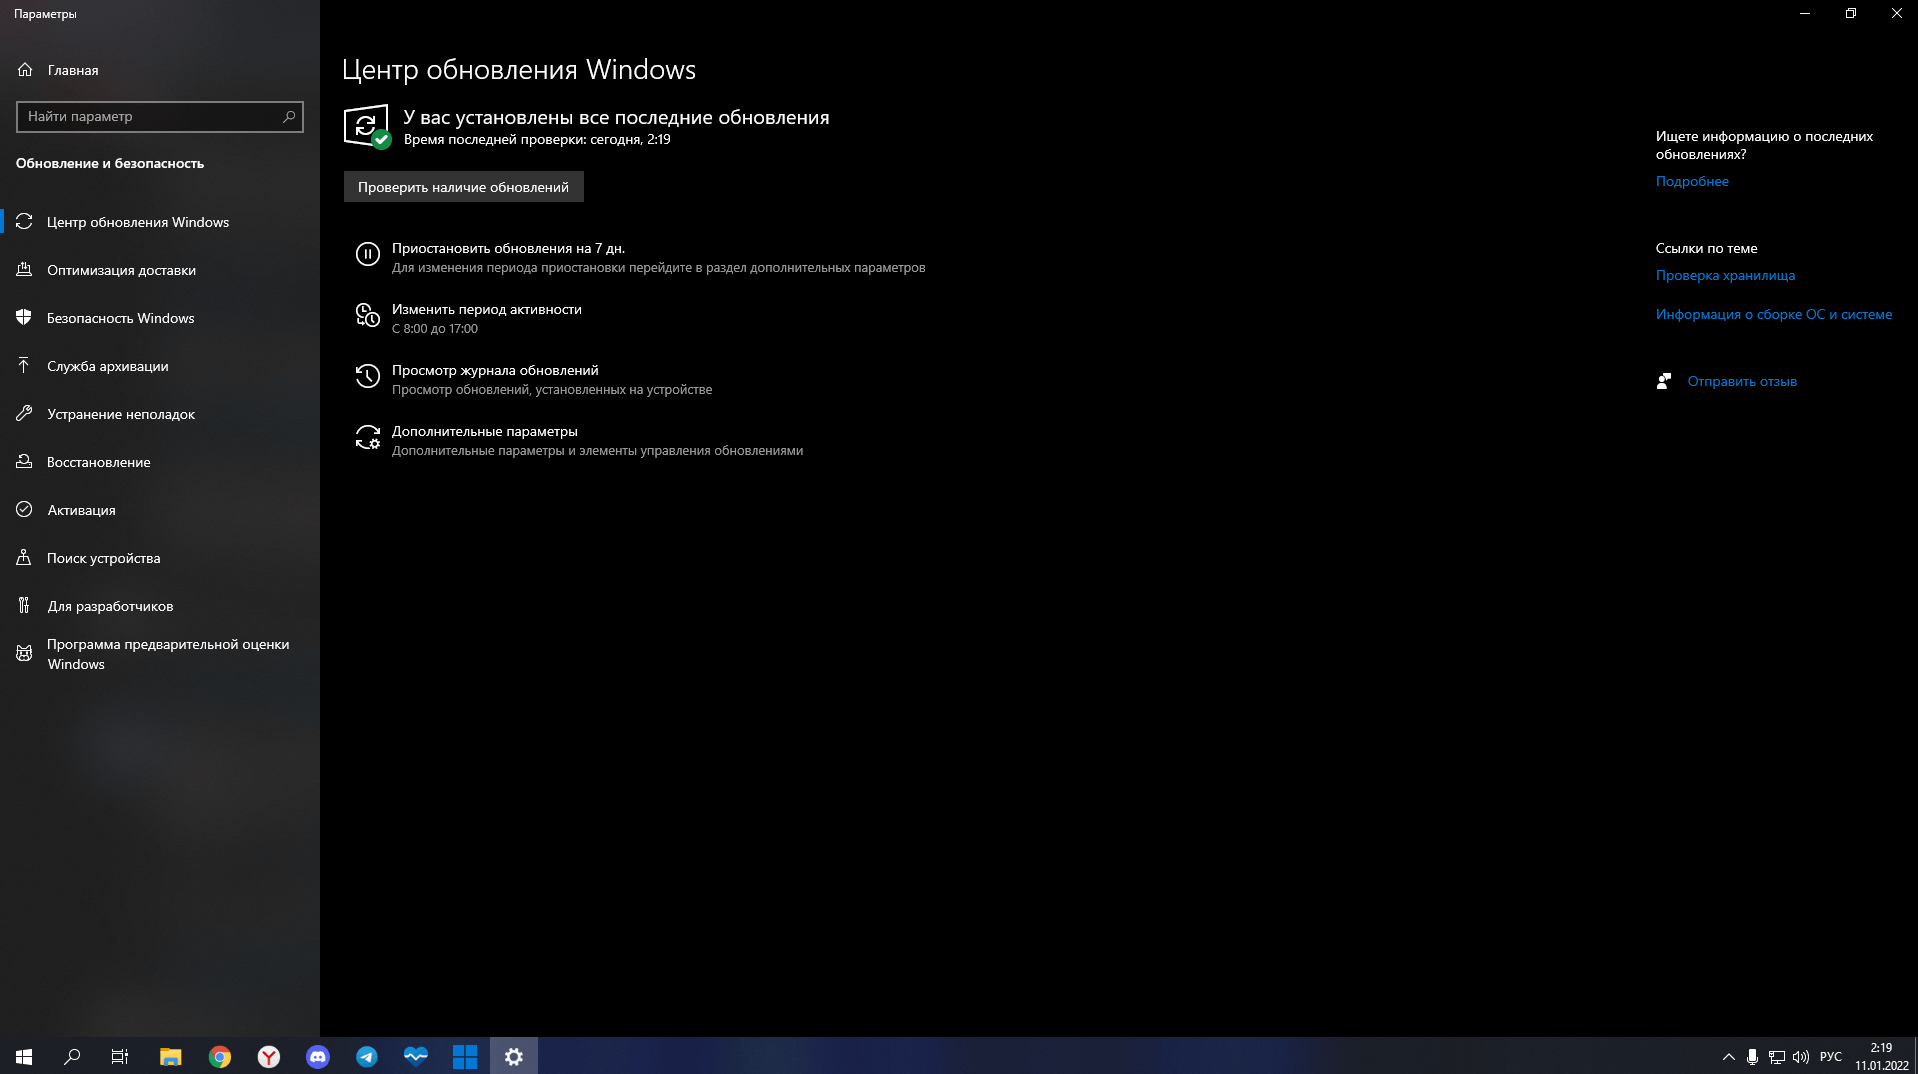
Task: Click the Insider Program cat icon
Action: [x=25, y=654]
